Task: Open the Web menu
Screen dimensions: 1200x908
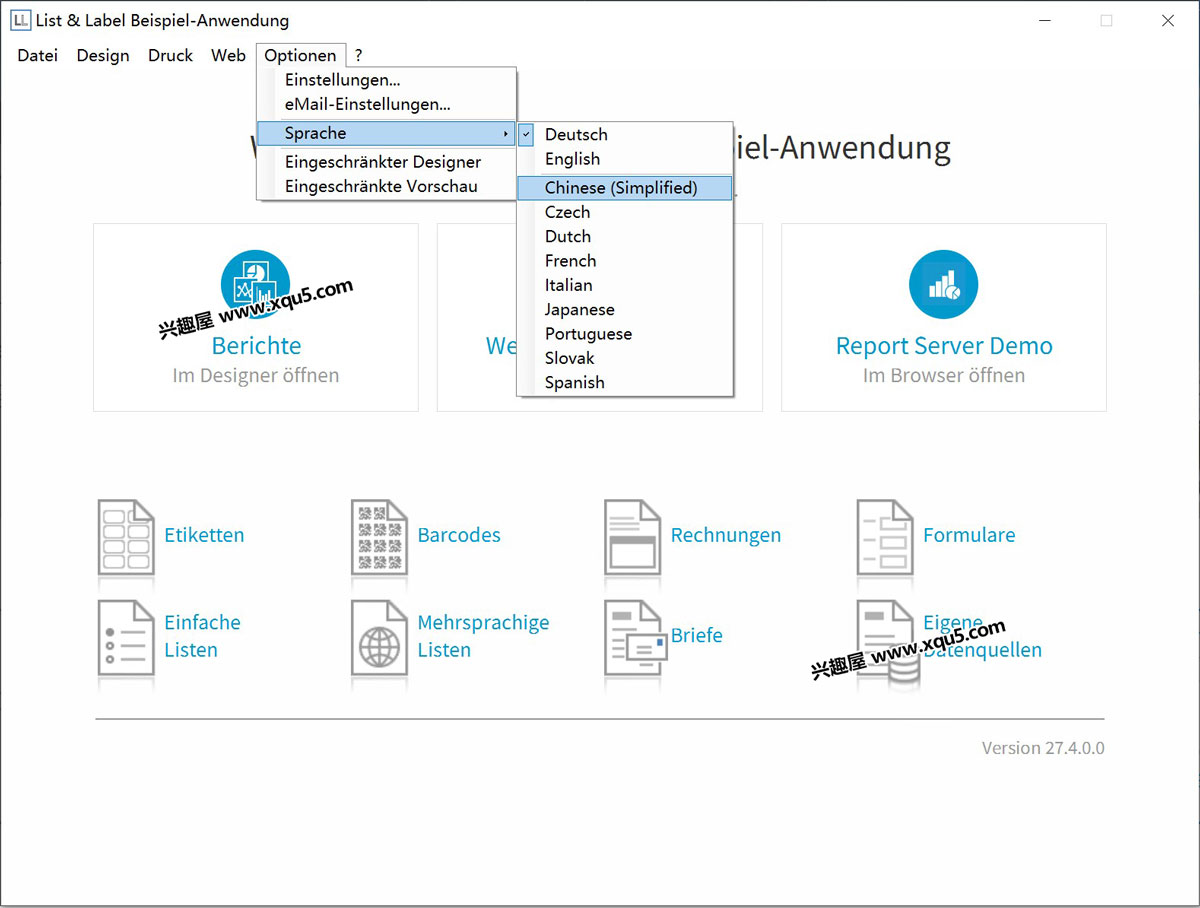Action: [228, 56]
